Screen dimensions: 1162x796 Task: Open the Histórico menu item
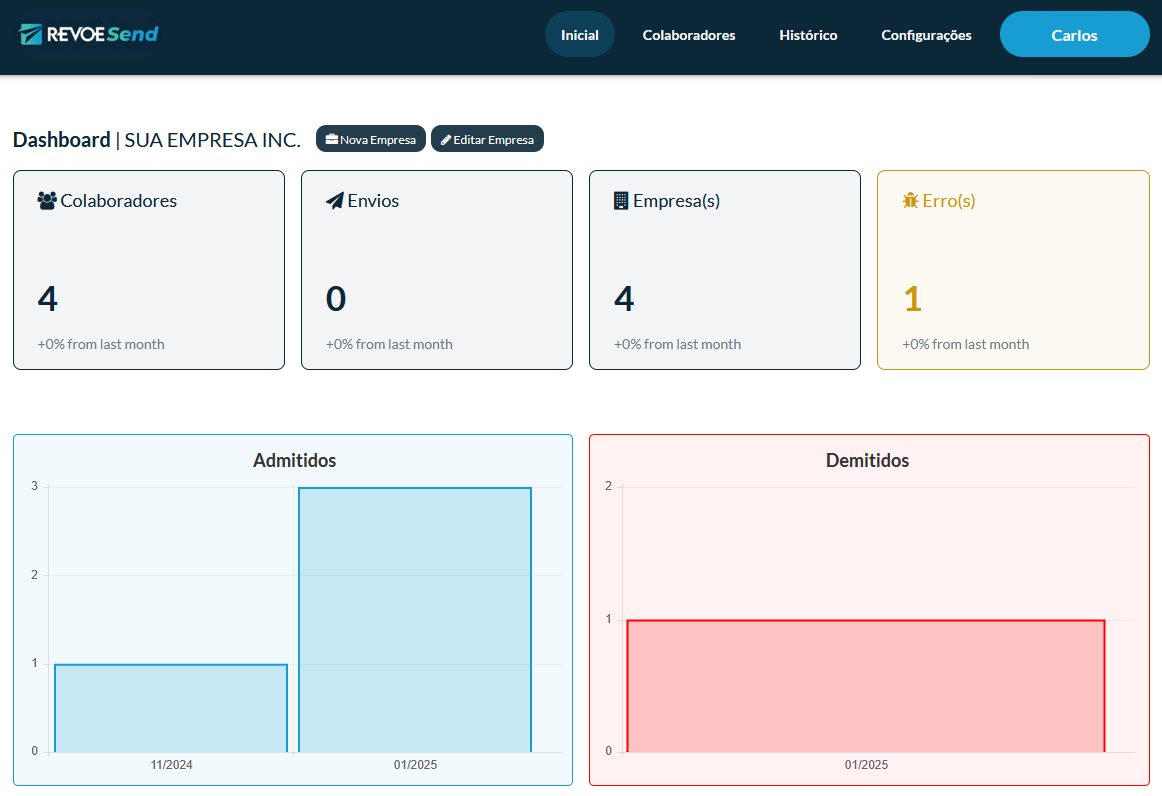[x=809, y=35]
